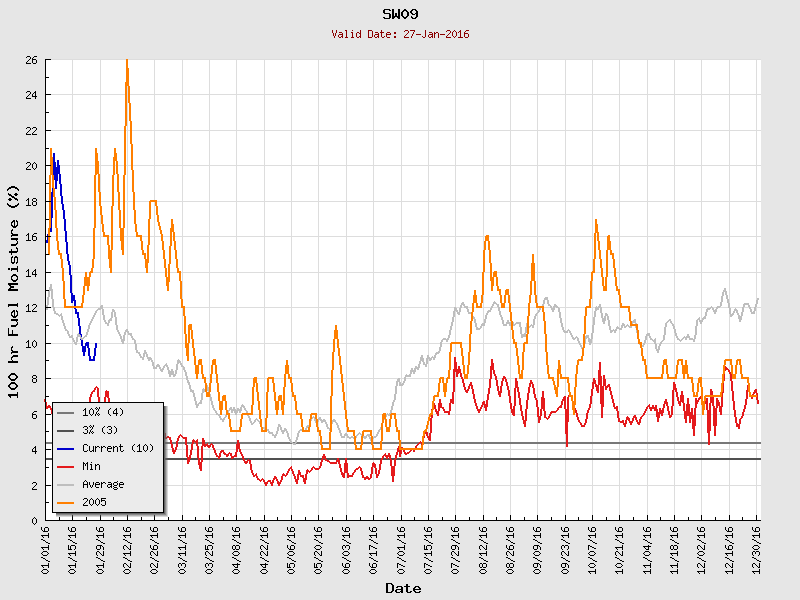Image resolution: width=800 pixels, height=600 pixels.
Task: Toggle the "Average" legend label
Action: point(103,484)
